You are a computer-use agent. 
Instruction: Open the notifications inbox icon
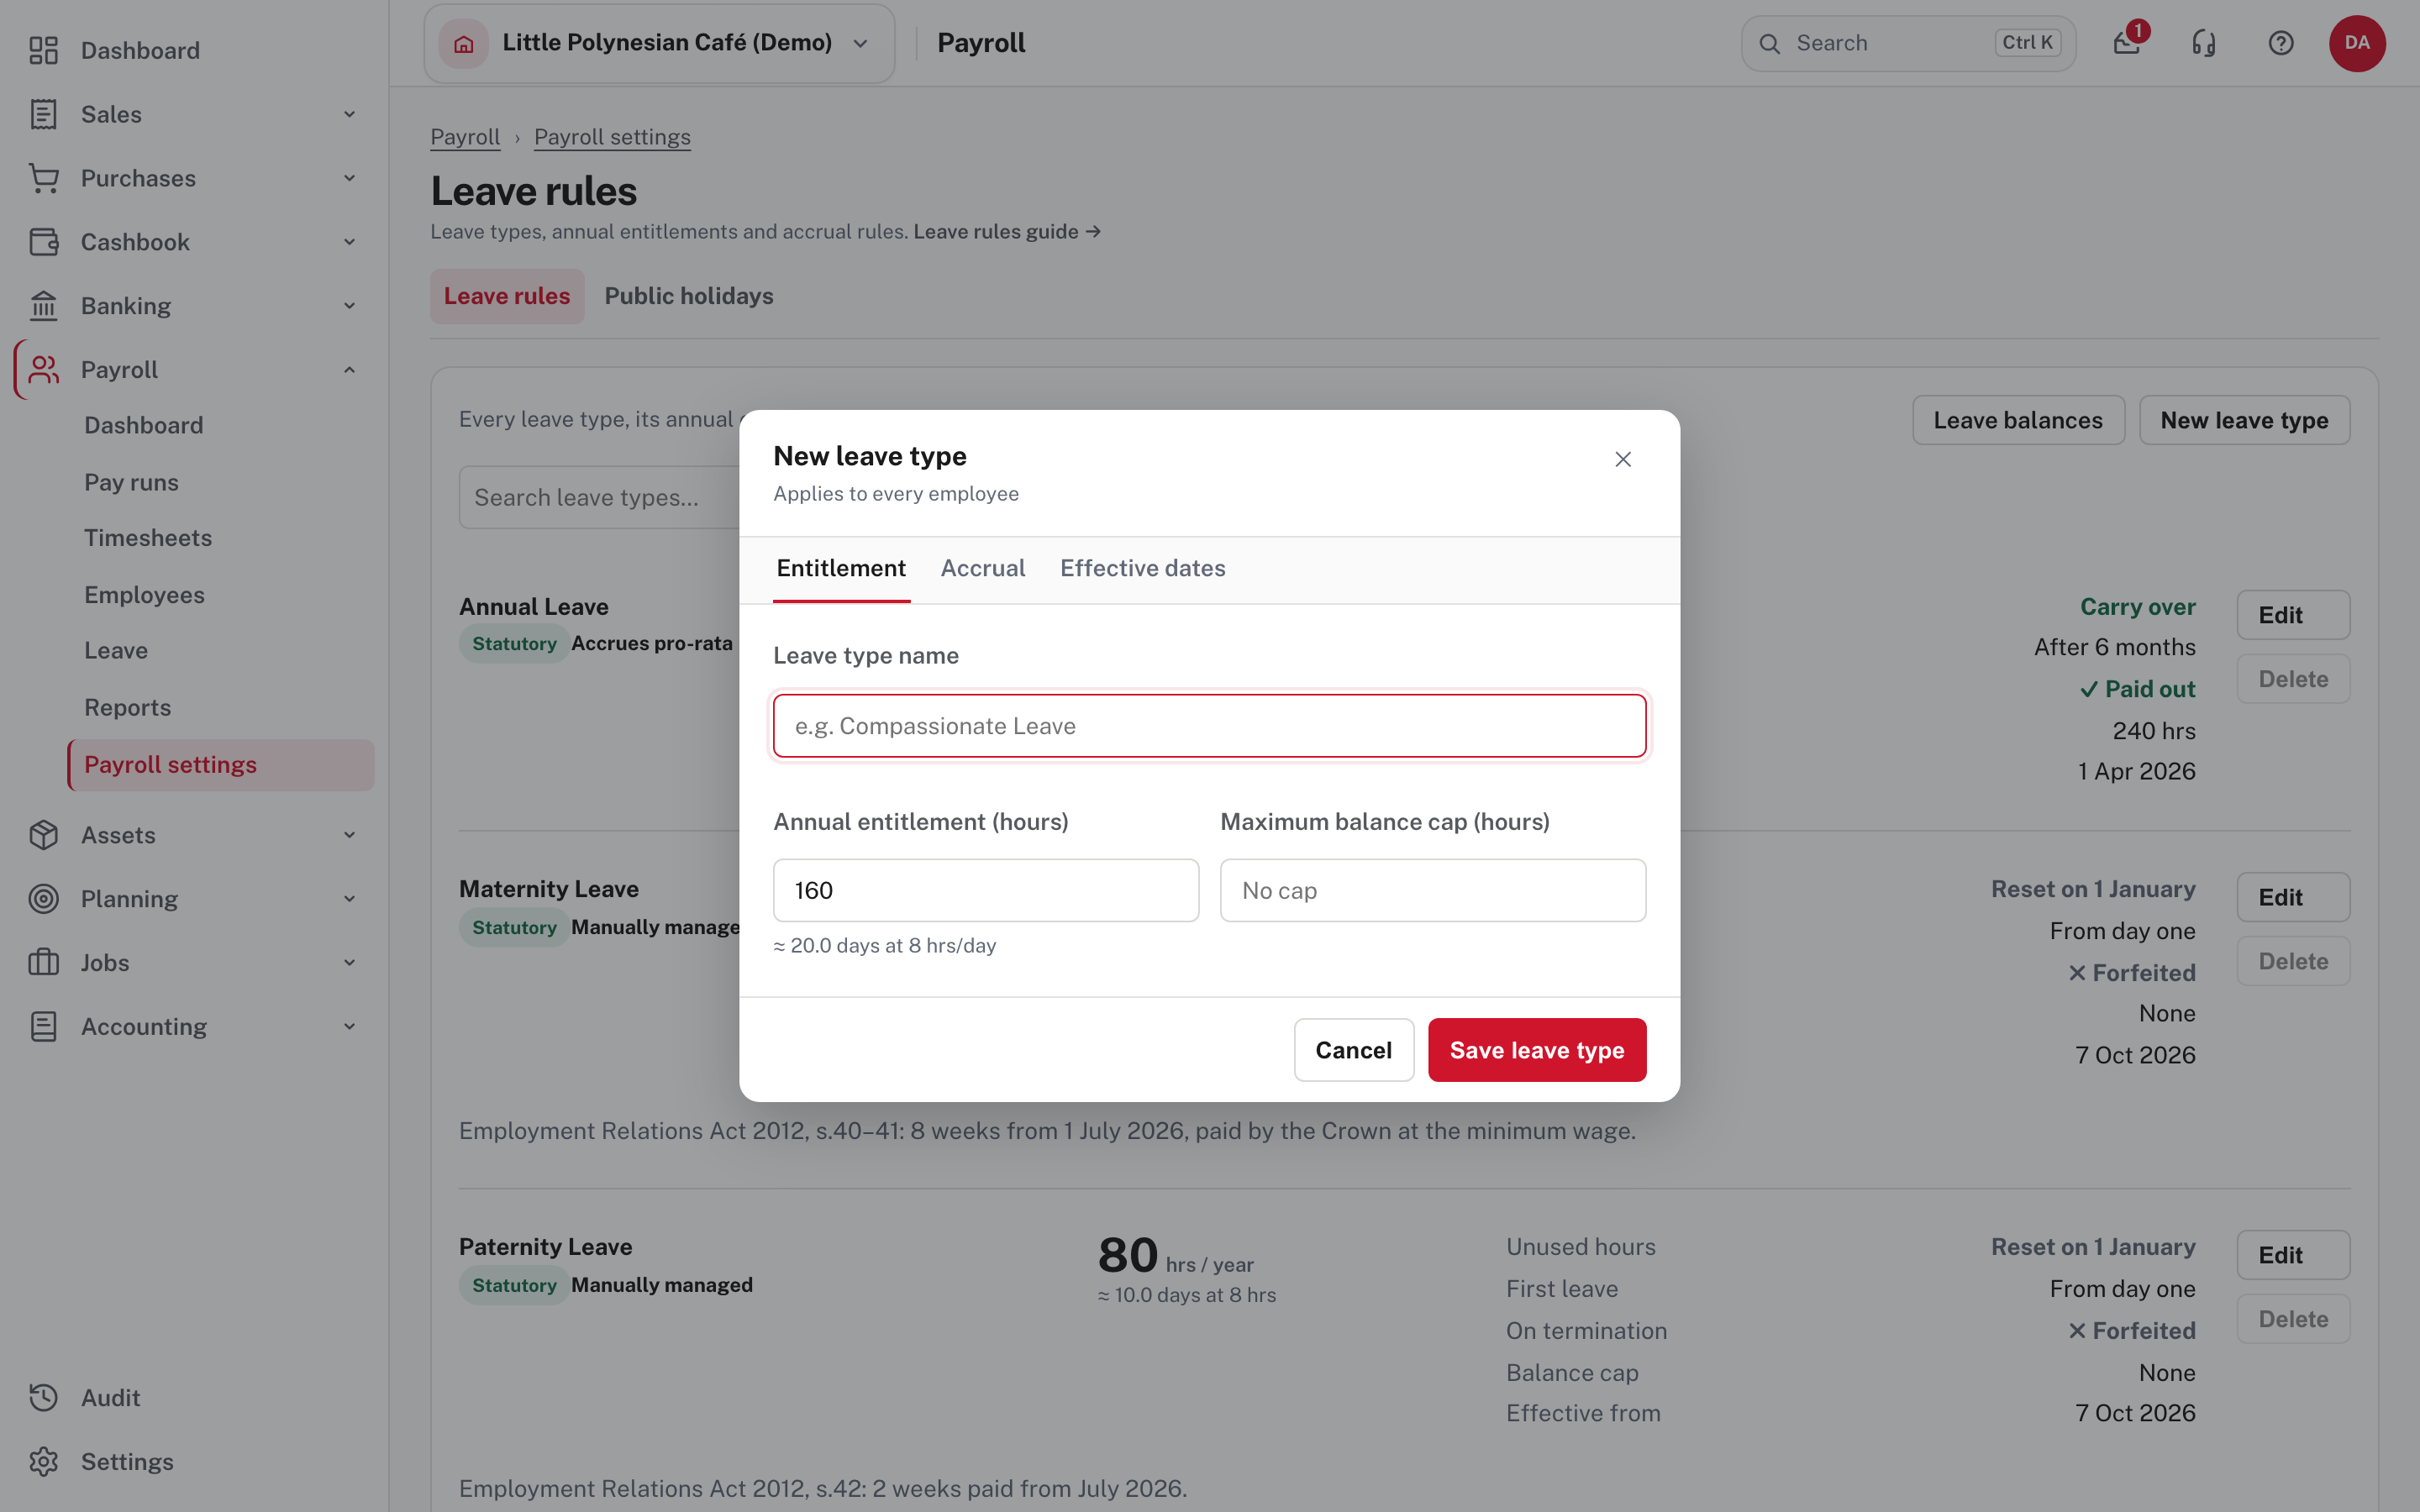(x=2127, y=43)
